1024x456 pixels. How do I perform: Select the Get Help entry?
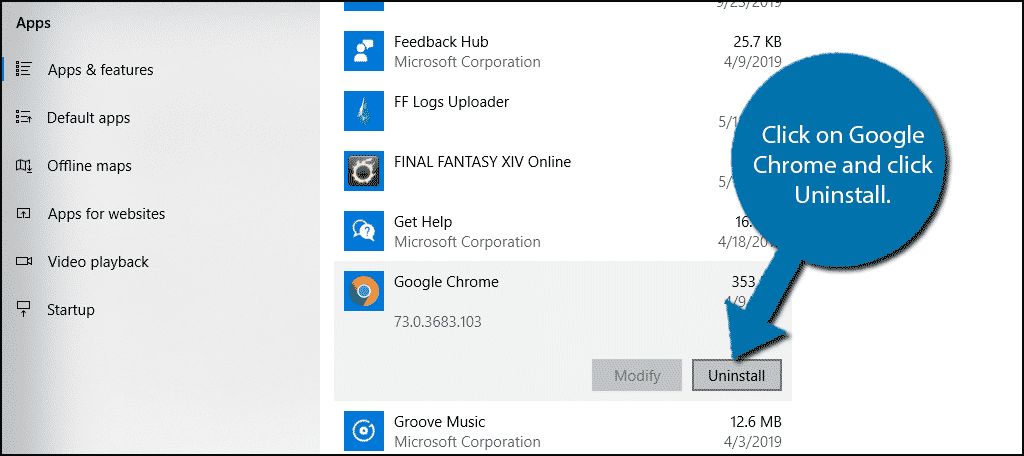coord(423,221)
